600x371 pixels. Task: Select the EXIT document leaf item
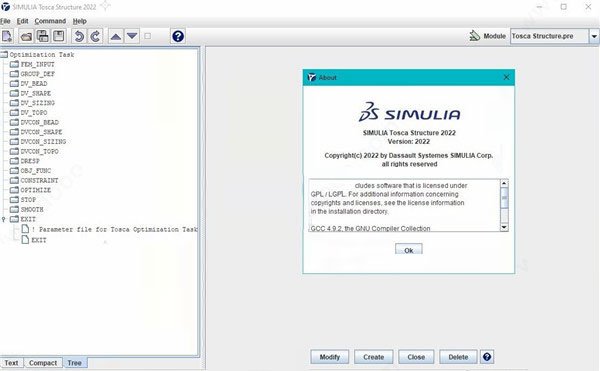click(x=39, y=240)
